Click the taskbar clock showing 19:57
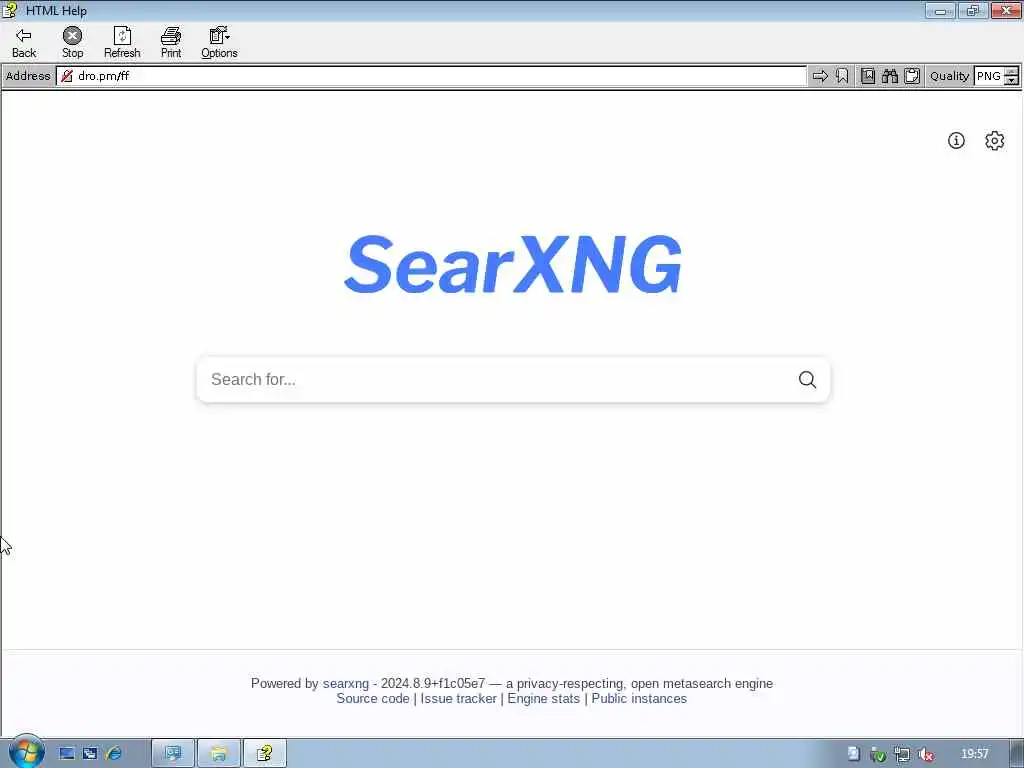Viewport: 1024px width, 768px height. [974, 754]
